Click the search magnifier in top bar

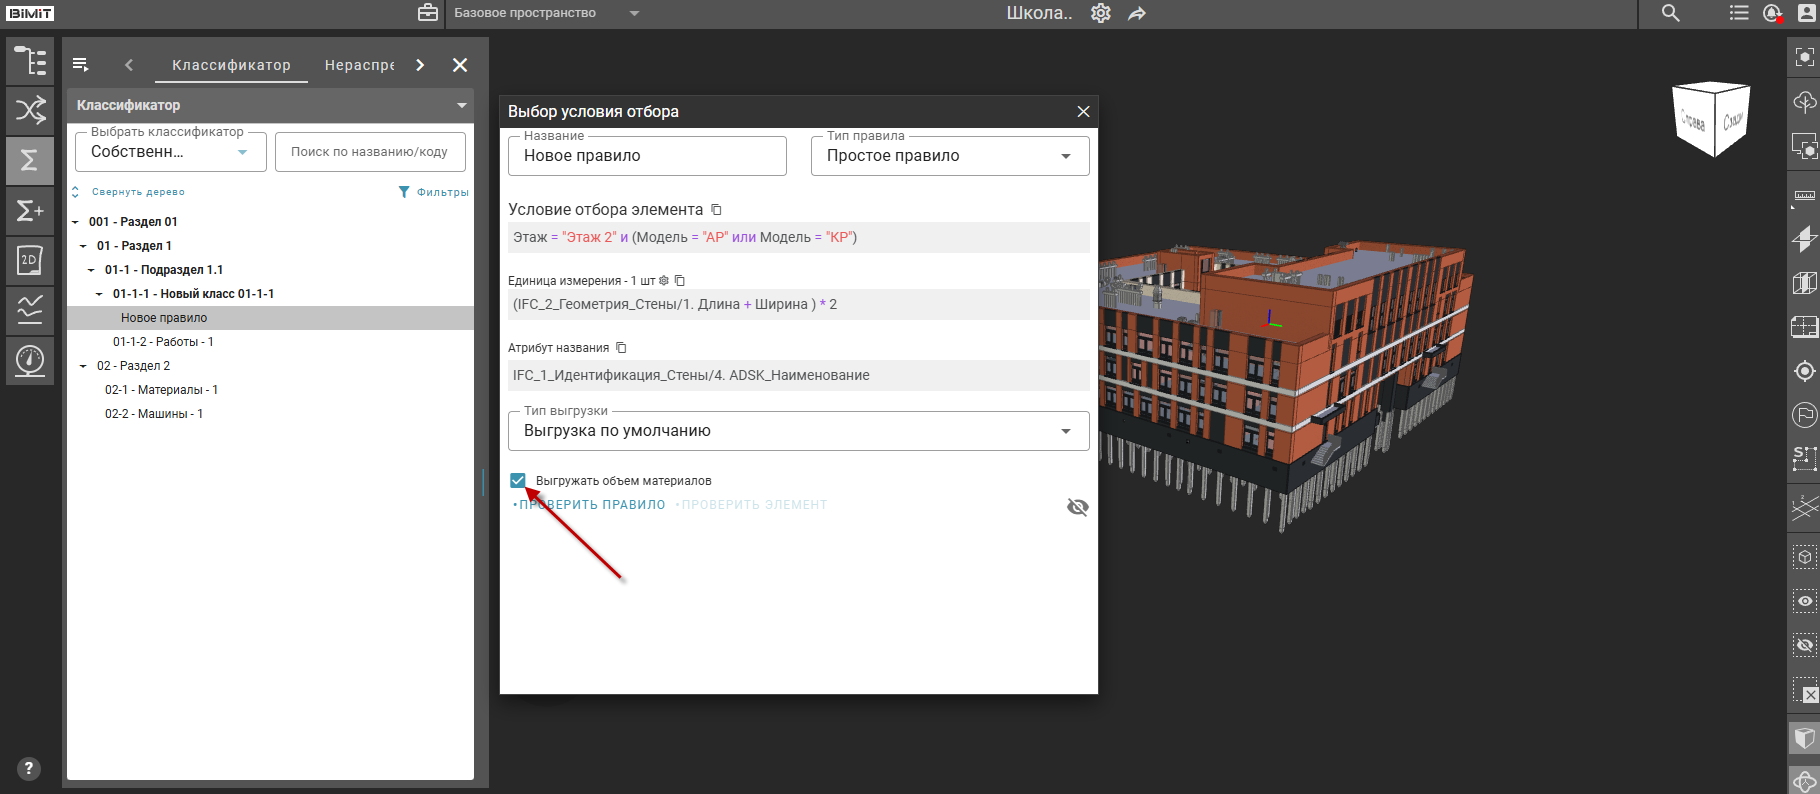click(1670, 13)
